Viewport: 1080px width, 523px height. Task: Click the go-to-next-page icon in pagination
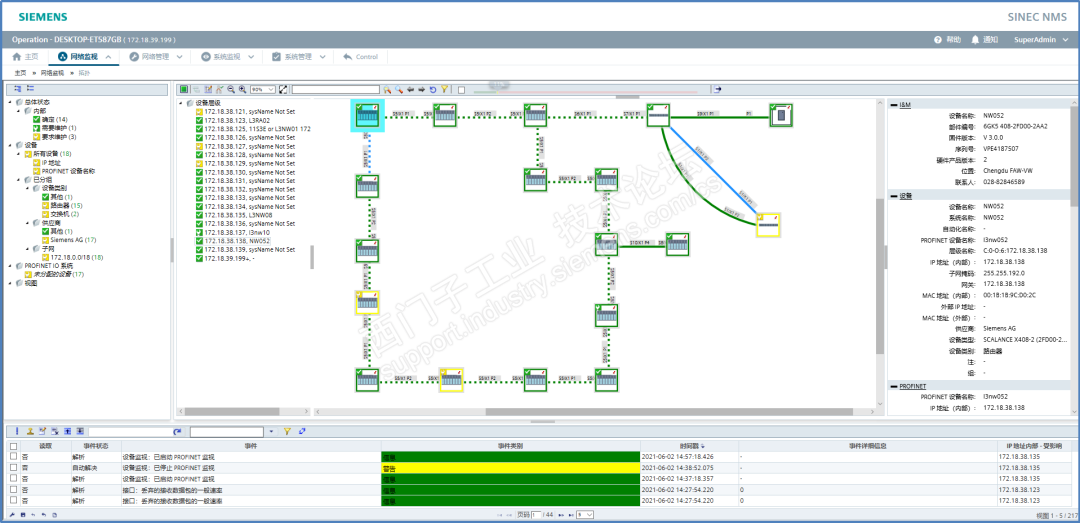click(561, 515)
